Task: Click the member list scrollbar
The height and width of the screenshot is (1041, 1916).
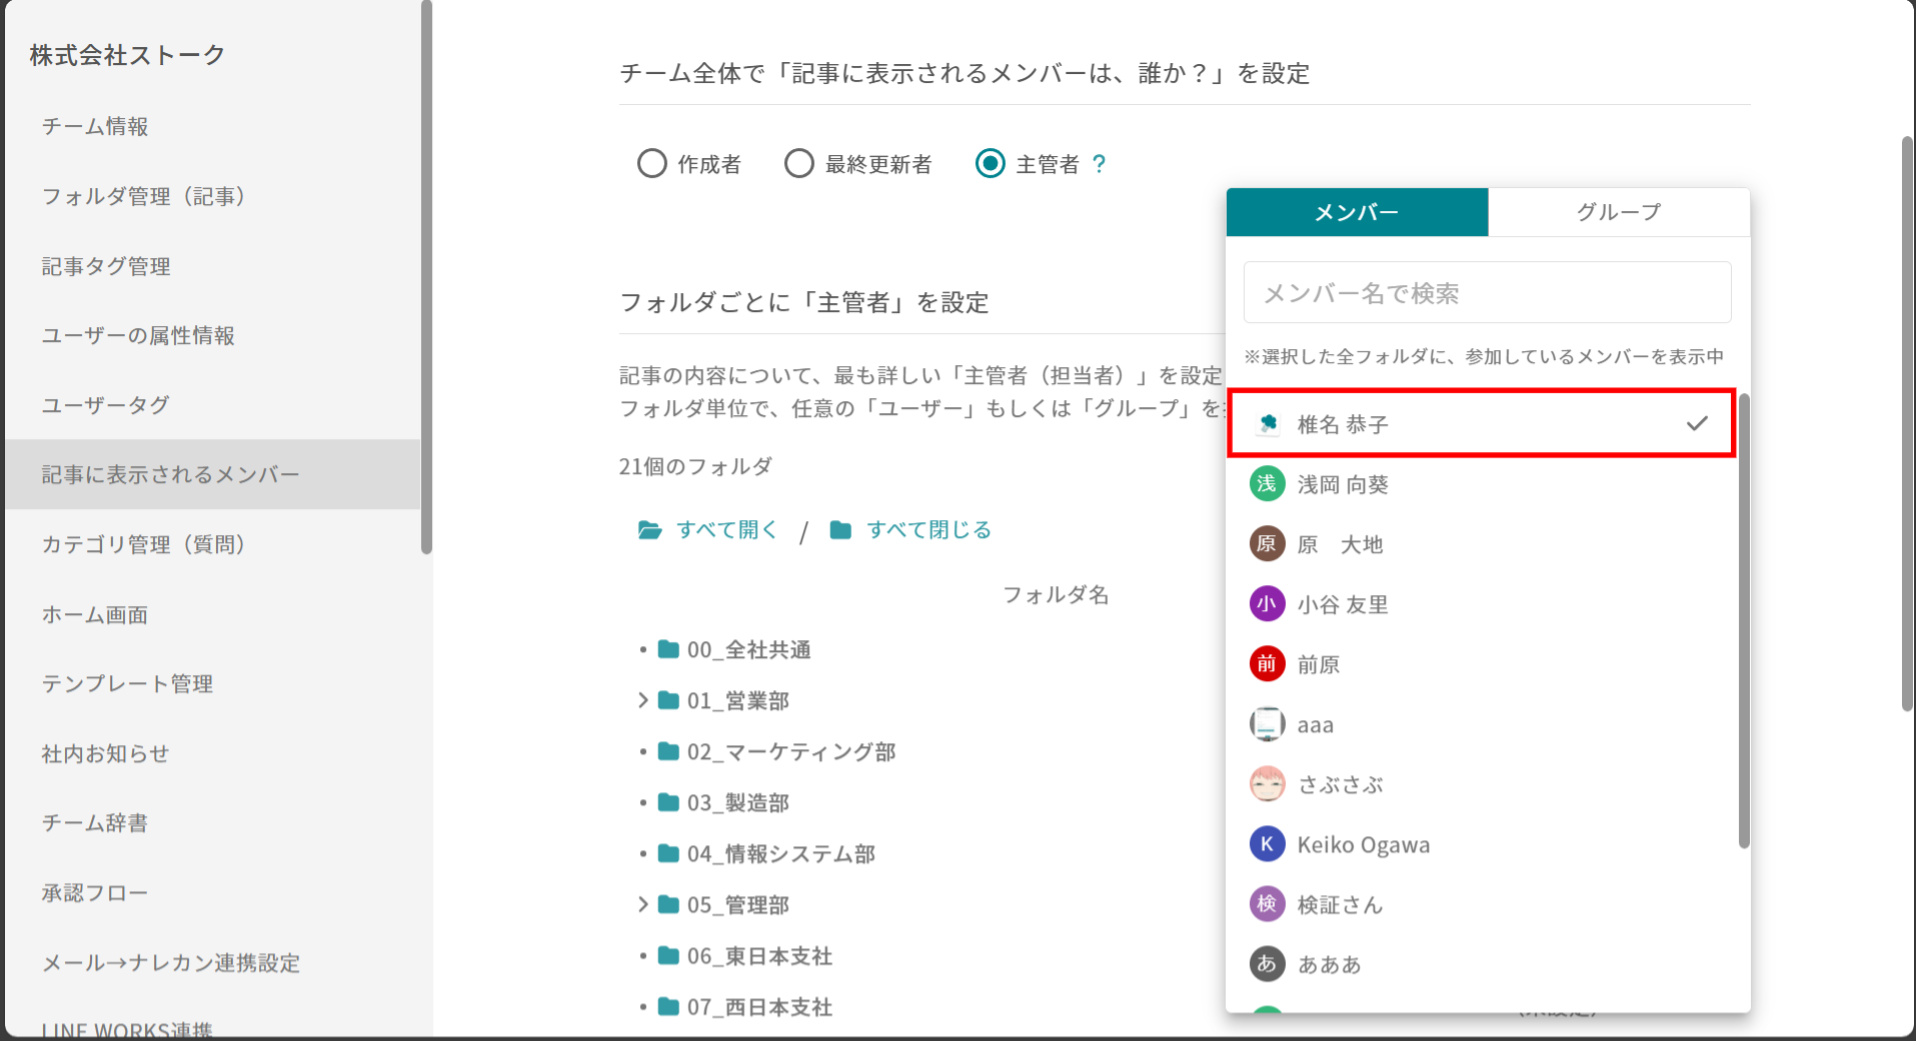Action: [1744, 620]
